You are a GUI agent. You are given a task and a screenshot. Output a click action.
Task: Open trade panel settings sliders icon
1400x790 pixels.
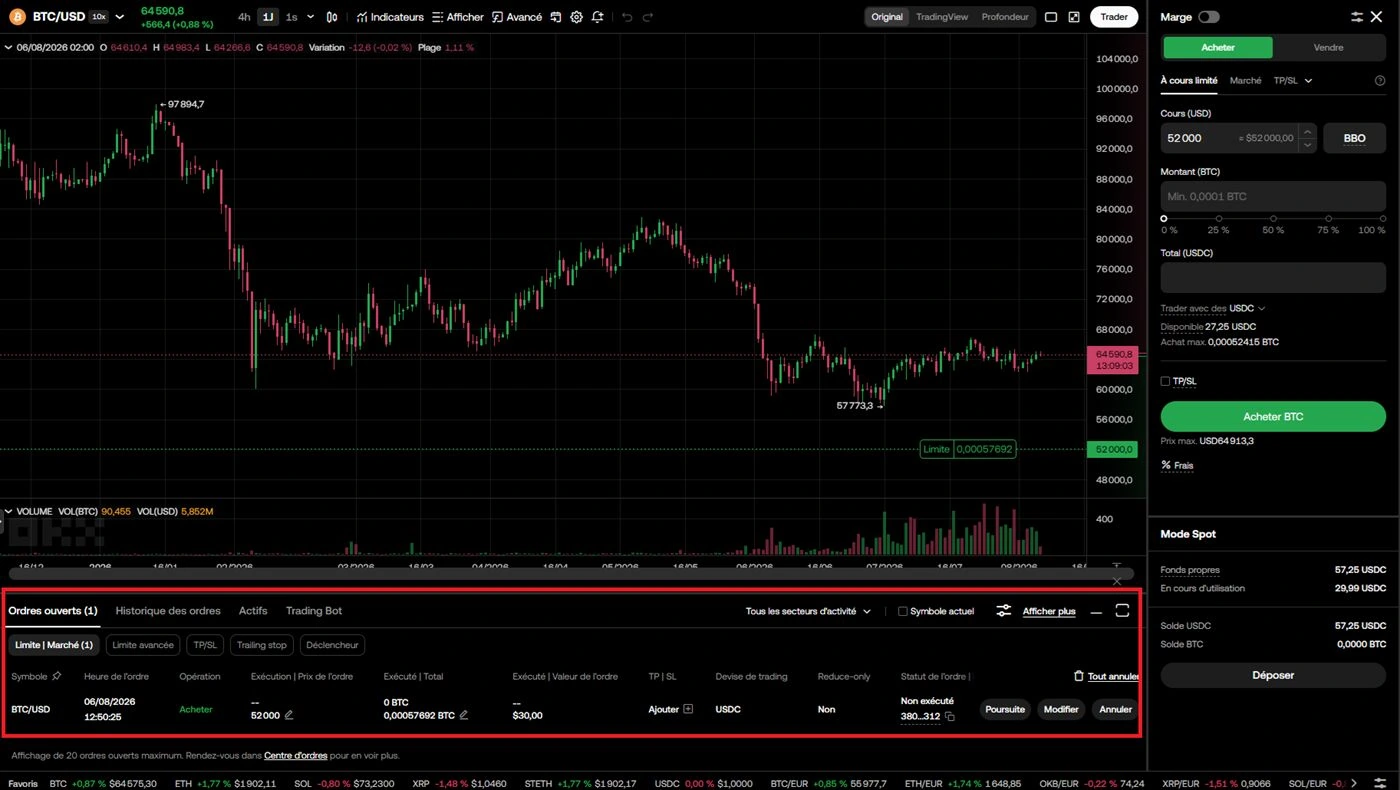click(x=1357, y=17)
